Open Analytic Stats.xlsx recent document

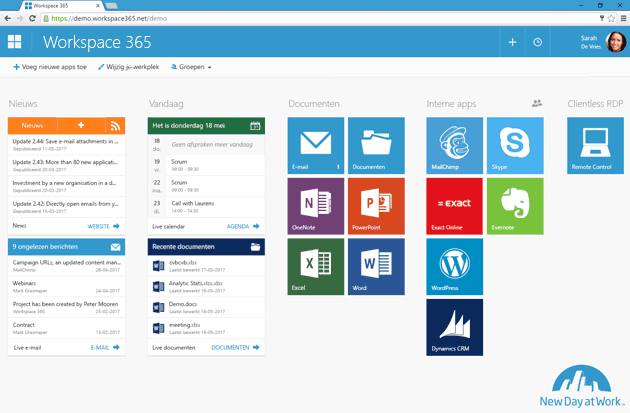(x=206, y=287)
